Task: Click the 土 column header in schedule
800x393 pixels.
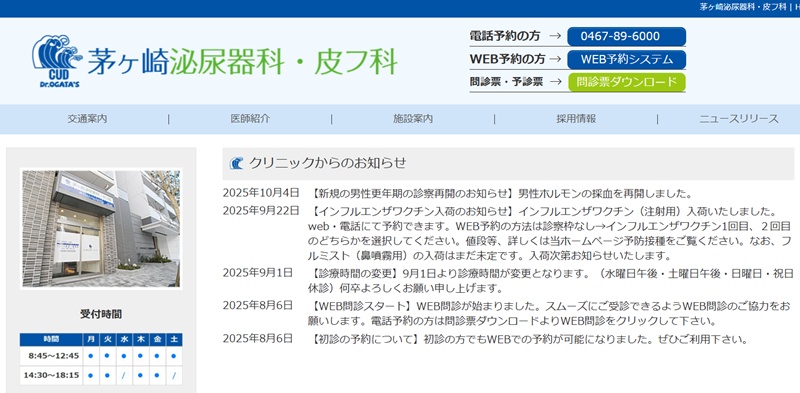Action: pyautogui.click(x=174, y=339)
